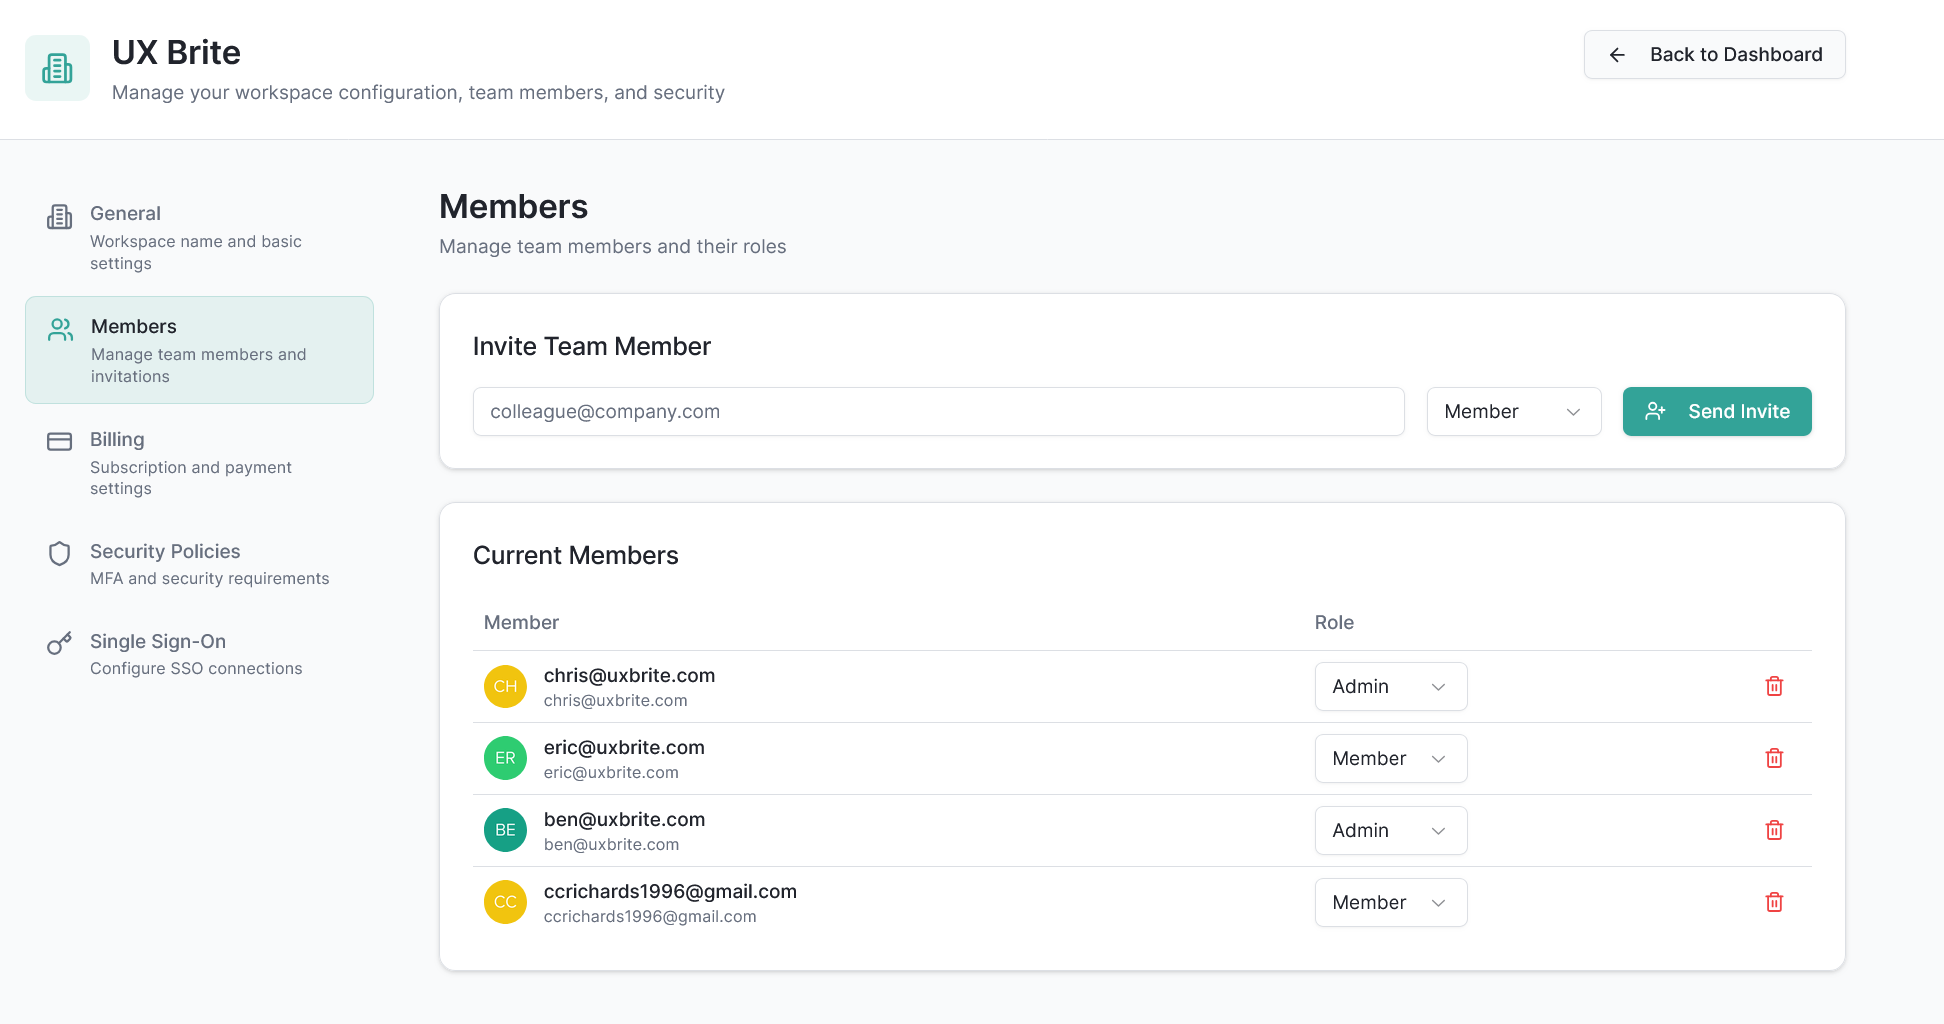Click the green ER avatar circle

click(x=505, y=758)
